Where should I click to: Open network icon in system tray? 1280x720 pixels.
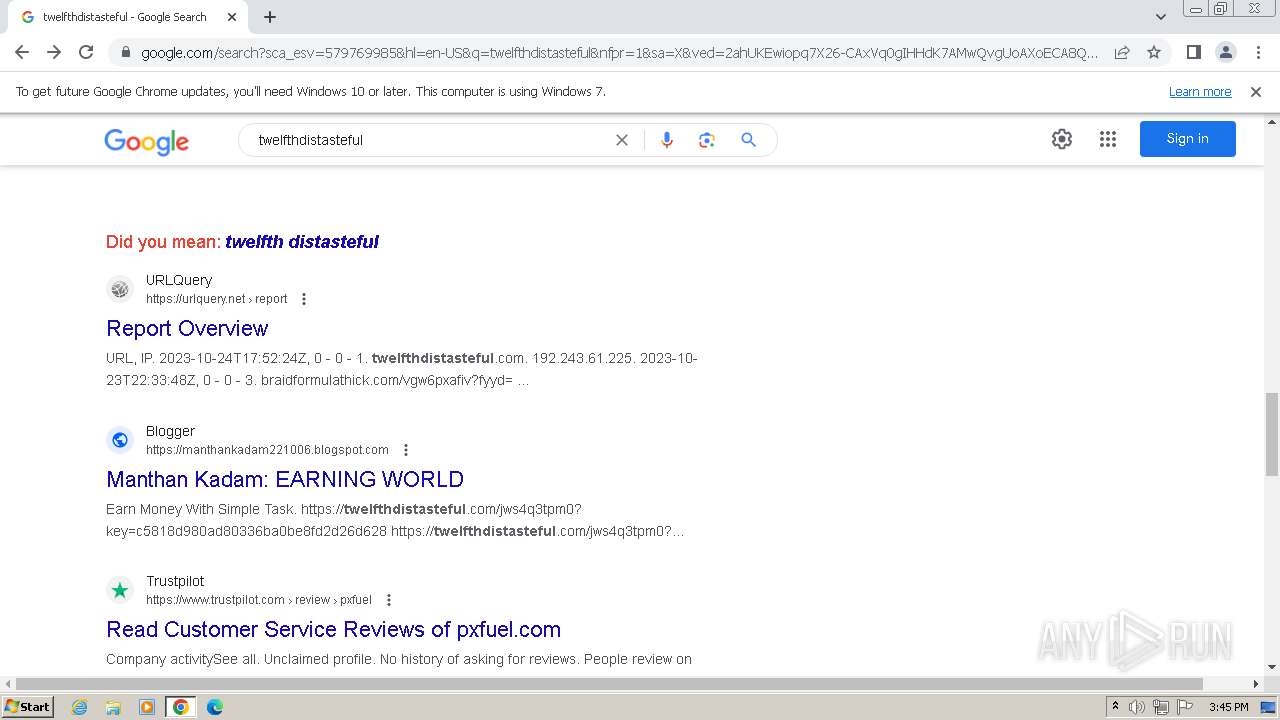(1160, 707)
